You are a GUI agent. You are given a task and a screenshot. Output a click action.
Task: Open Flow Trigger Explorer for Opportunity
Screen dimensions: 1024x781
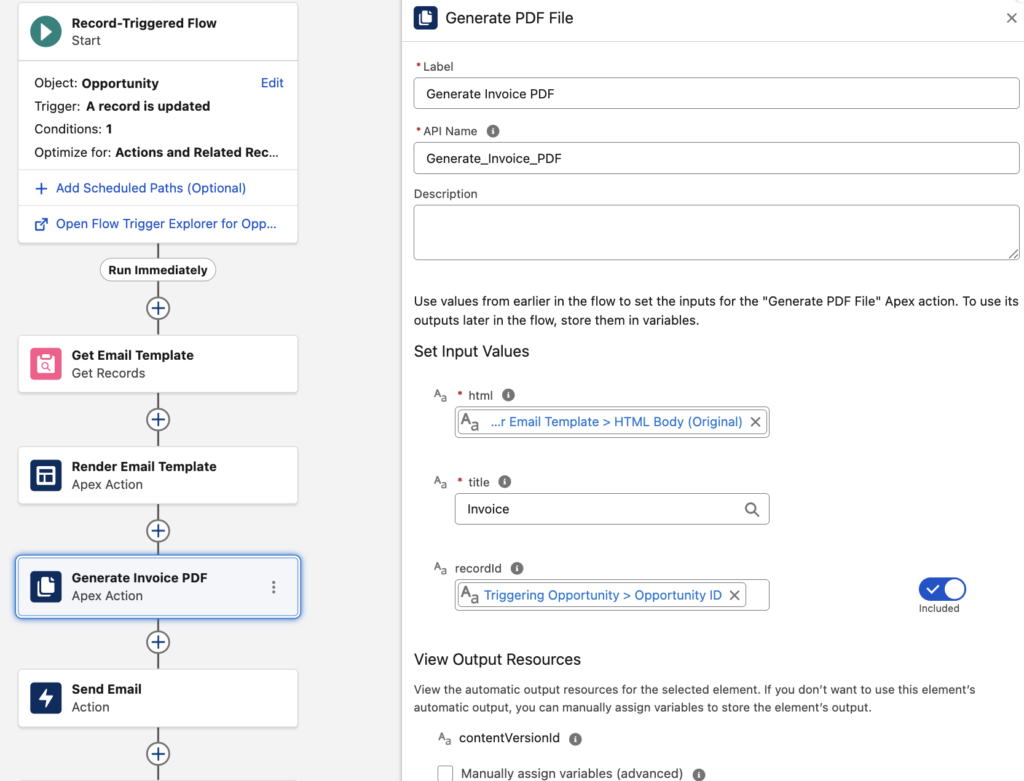(x=158, y=224)
